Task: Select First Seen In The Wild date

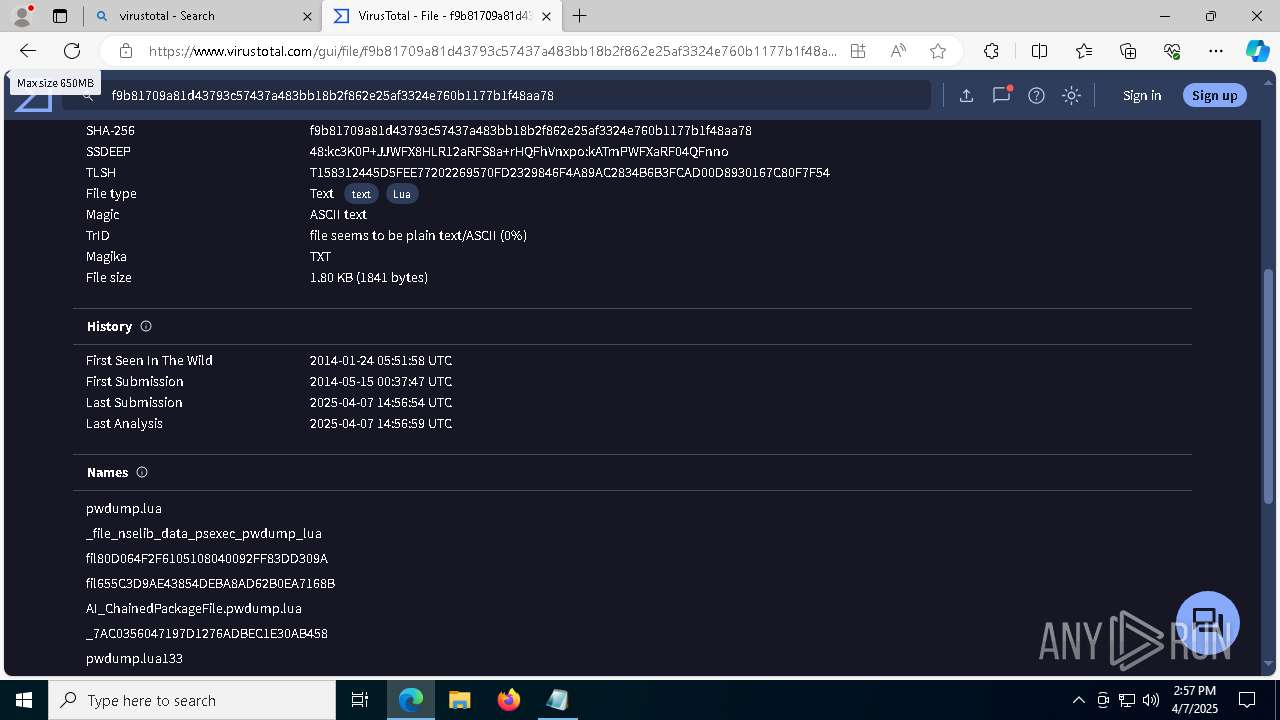Action: [x=381, y=361]
